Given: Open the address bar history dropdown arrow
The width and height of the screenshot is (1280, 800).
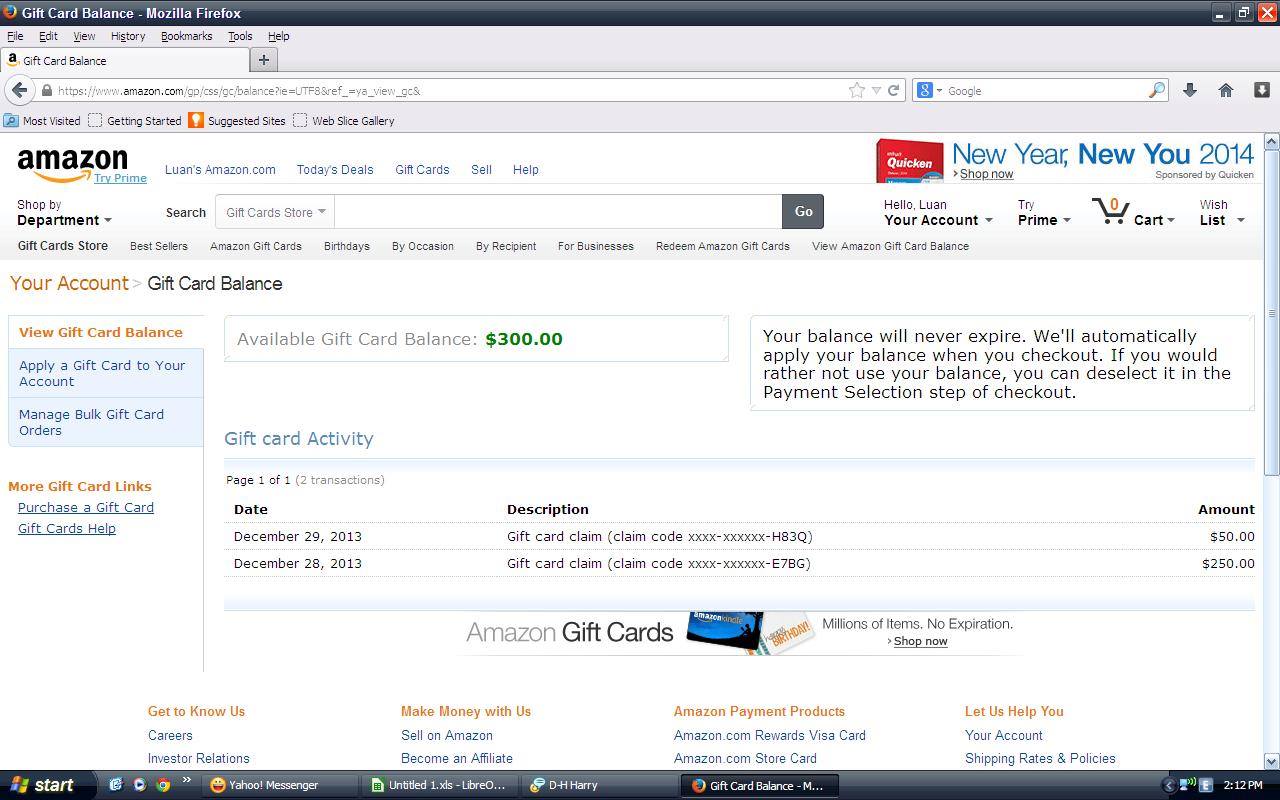Looking at the screenshot, I should (x=876, y=90).
